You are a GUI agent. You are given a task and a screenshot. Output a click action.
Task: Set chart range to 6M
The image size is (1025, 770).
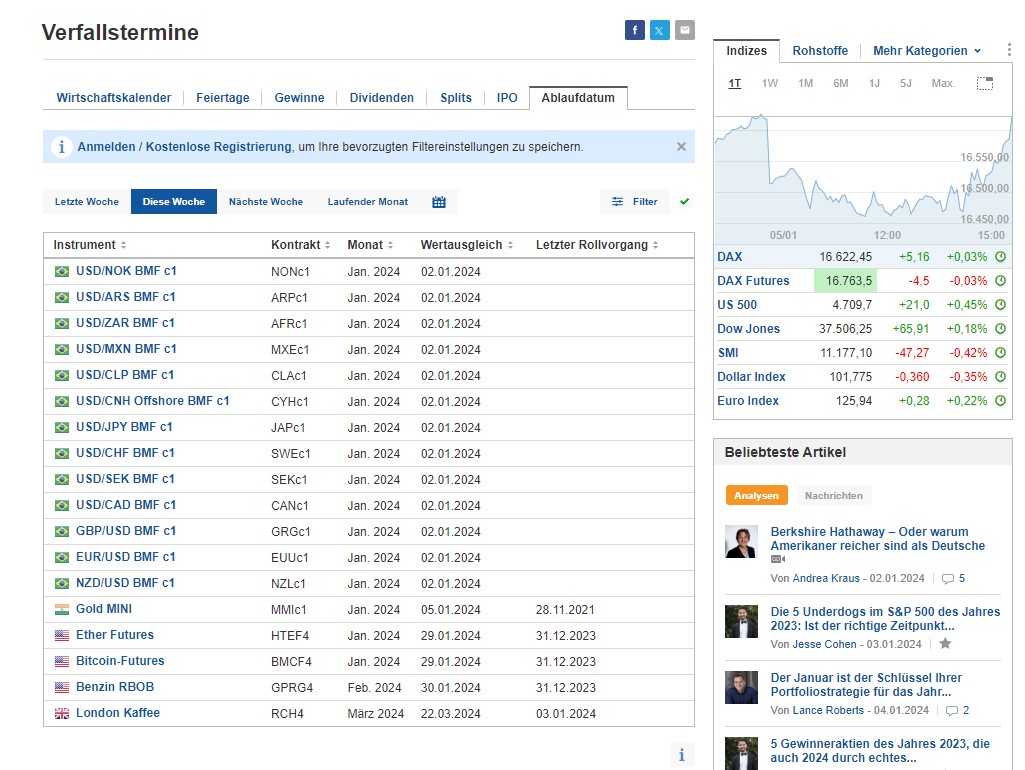click(x=841, y=84)
